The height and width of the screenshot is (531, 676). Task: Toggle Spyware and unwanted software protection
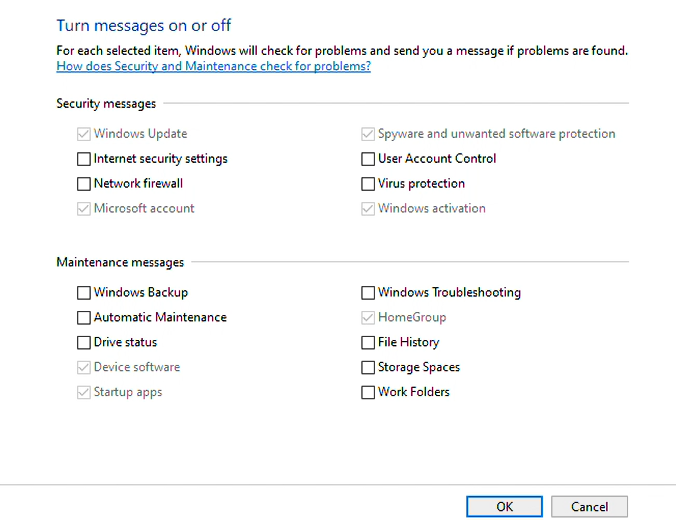368,134
